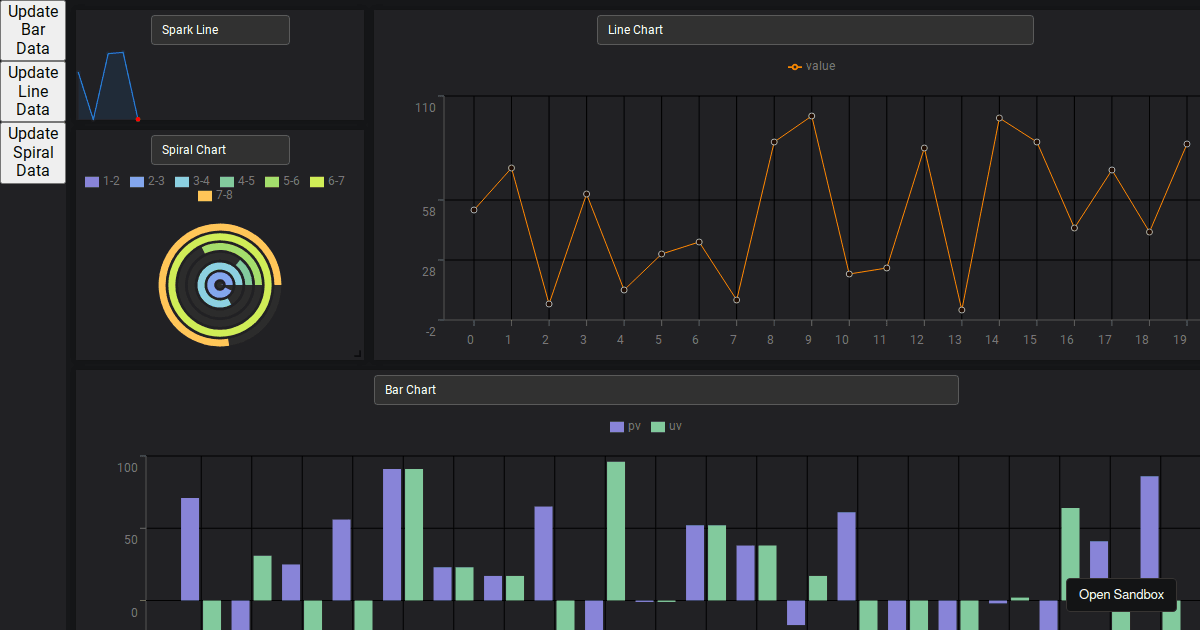Screen dimensions: 1200x630
Task: Click the uv legend label text
Action: (676, 426)
